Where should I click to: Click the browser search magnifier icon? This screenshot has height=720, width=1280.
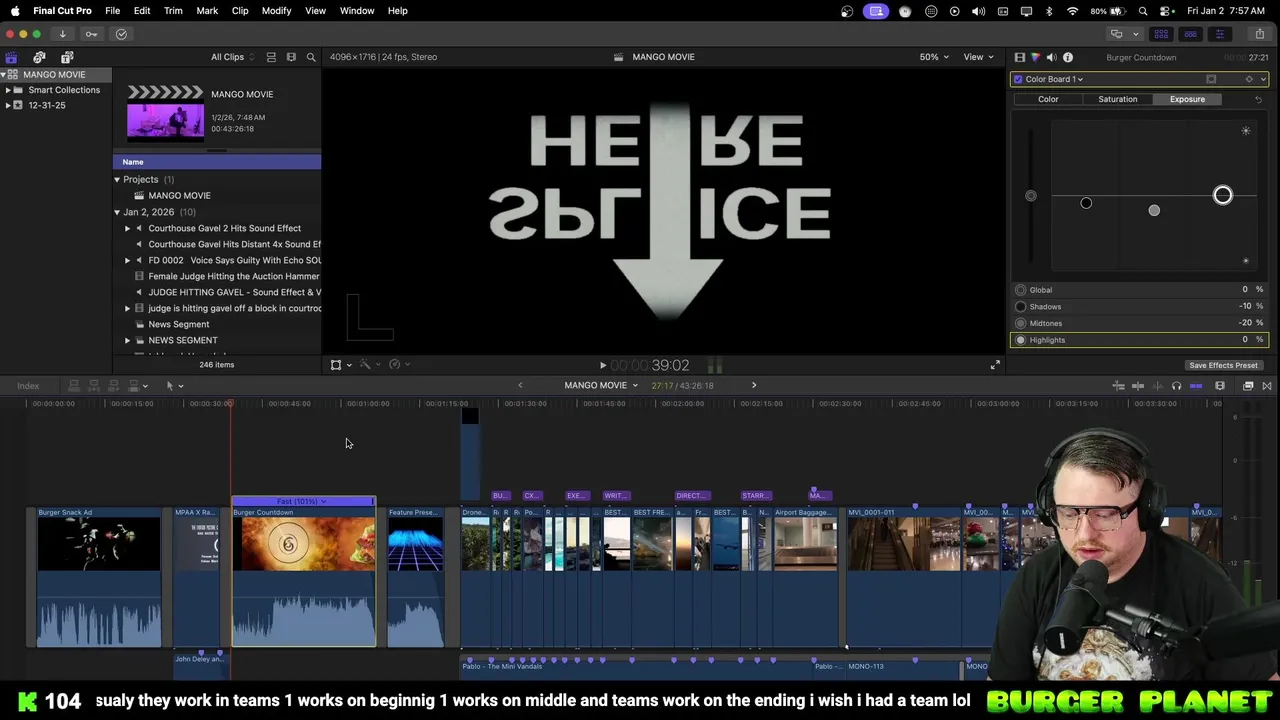(311, 57)
